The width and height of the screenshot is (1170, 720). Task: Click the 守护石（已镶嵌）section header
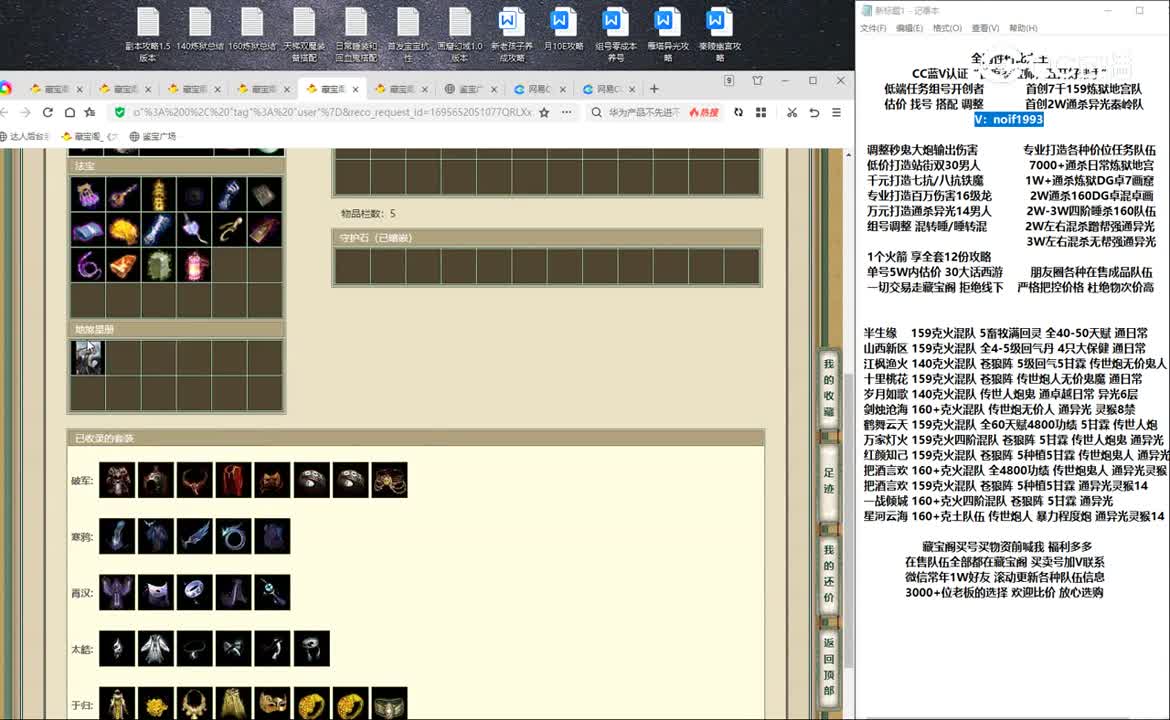point(547,238)
